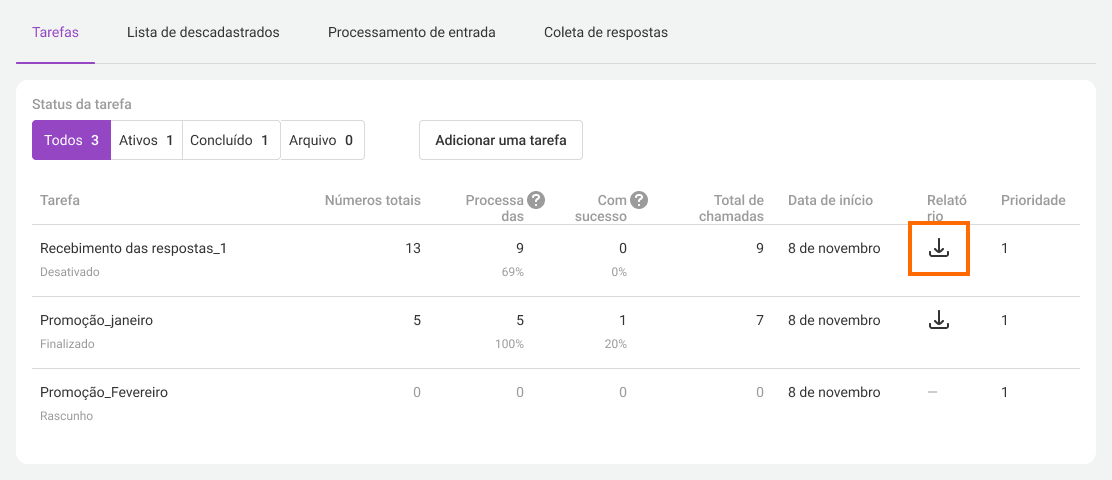1112x480 pixels.
Task: Sort by Números totais column header
Action: [372, 201]
